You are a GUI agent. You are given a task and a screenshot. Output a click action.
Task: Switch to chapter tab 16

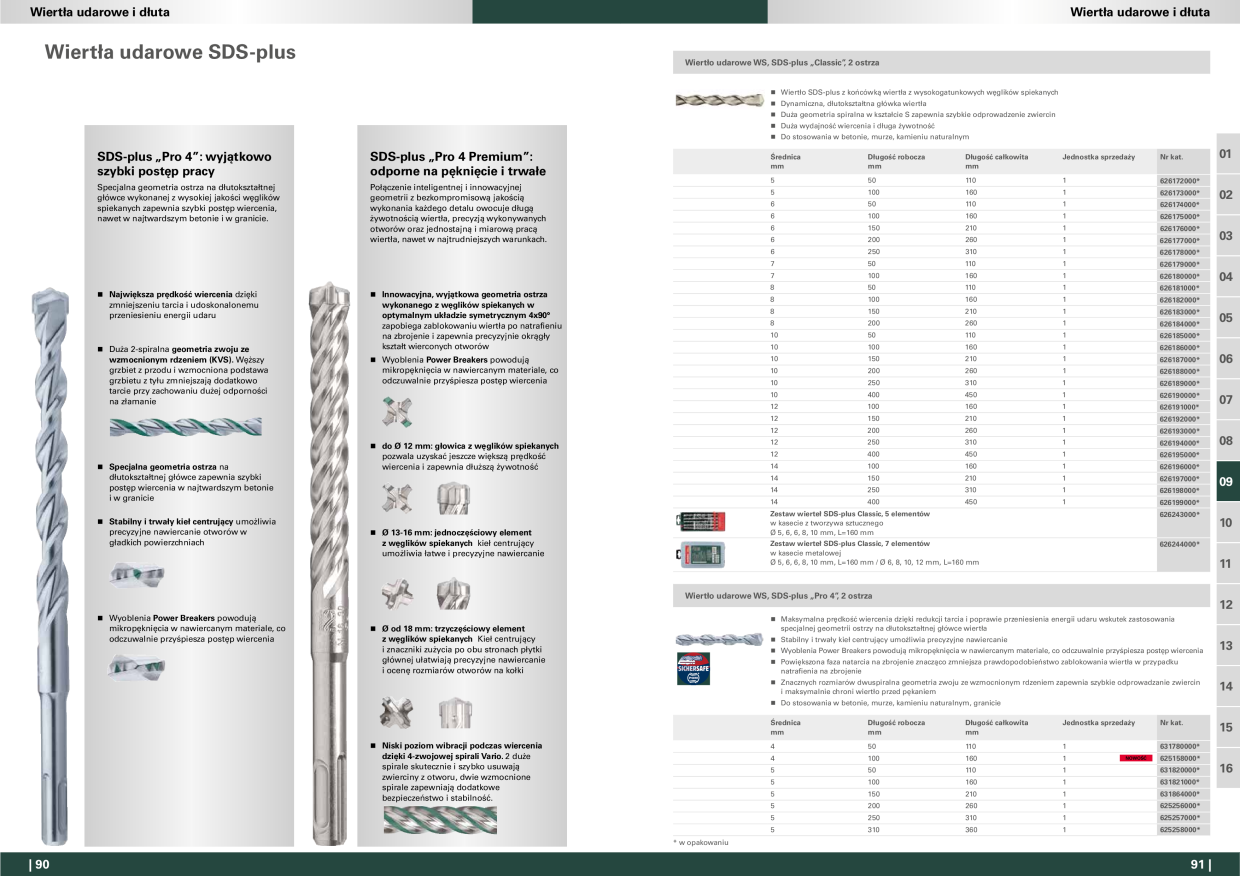tap(1227, 769)
